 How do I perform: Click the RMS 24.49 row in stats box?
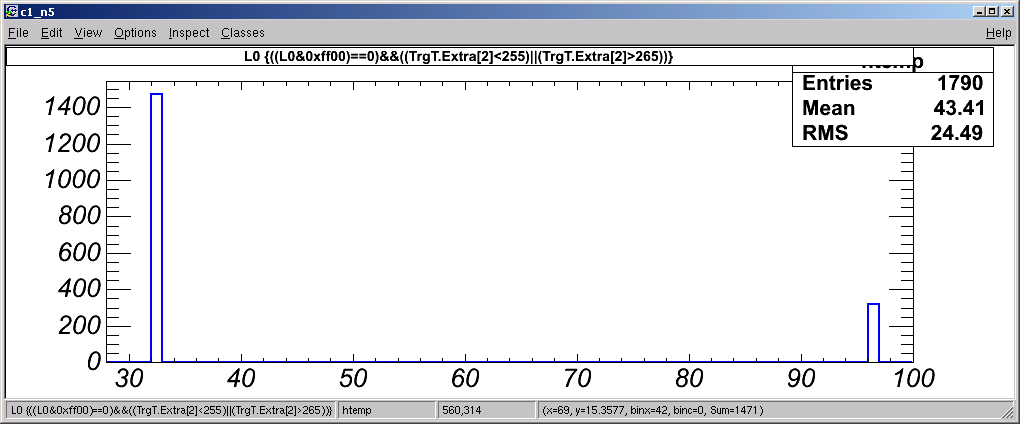[892, 133]
